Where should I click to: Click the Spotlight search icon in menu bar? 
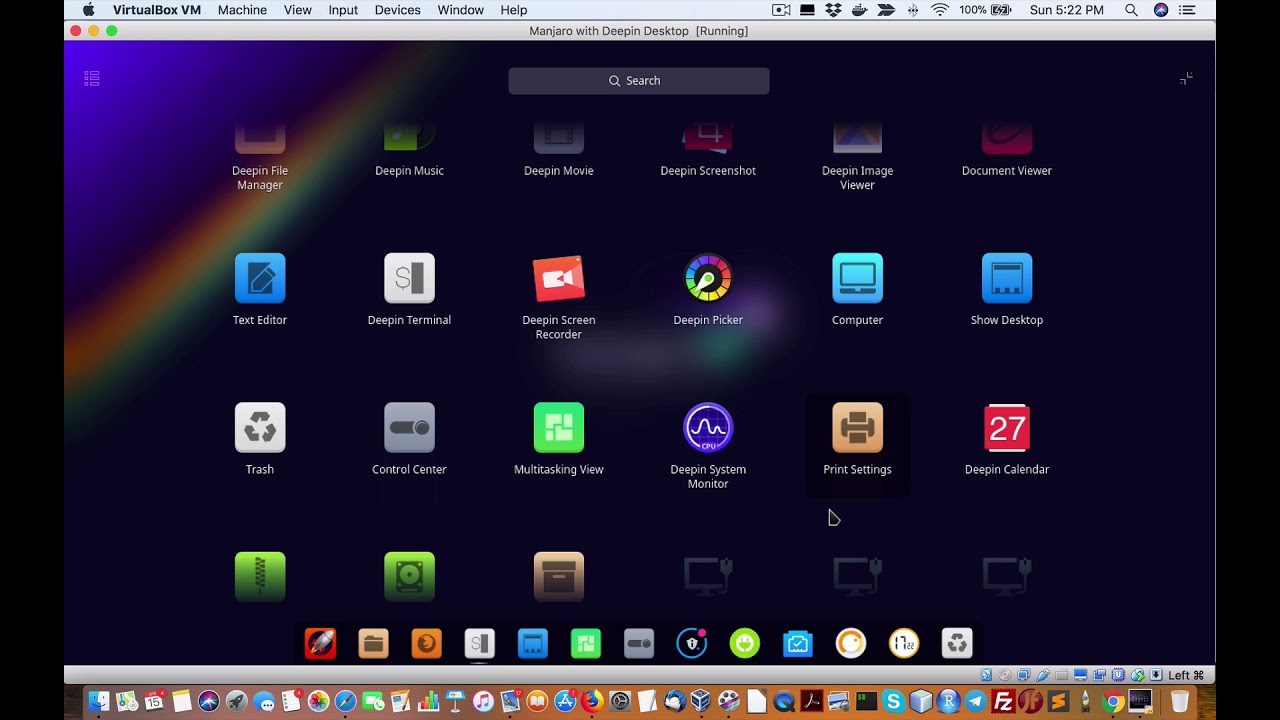click(x=1131, y=10)
